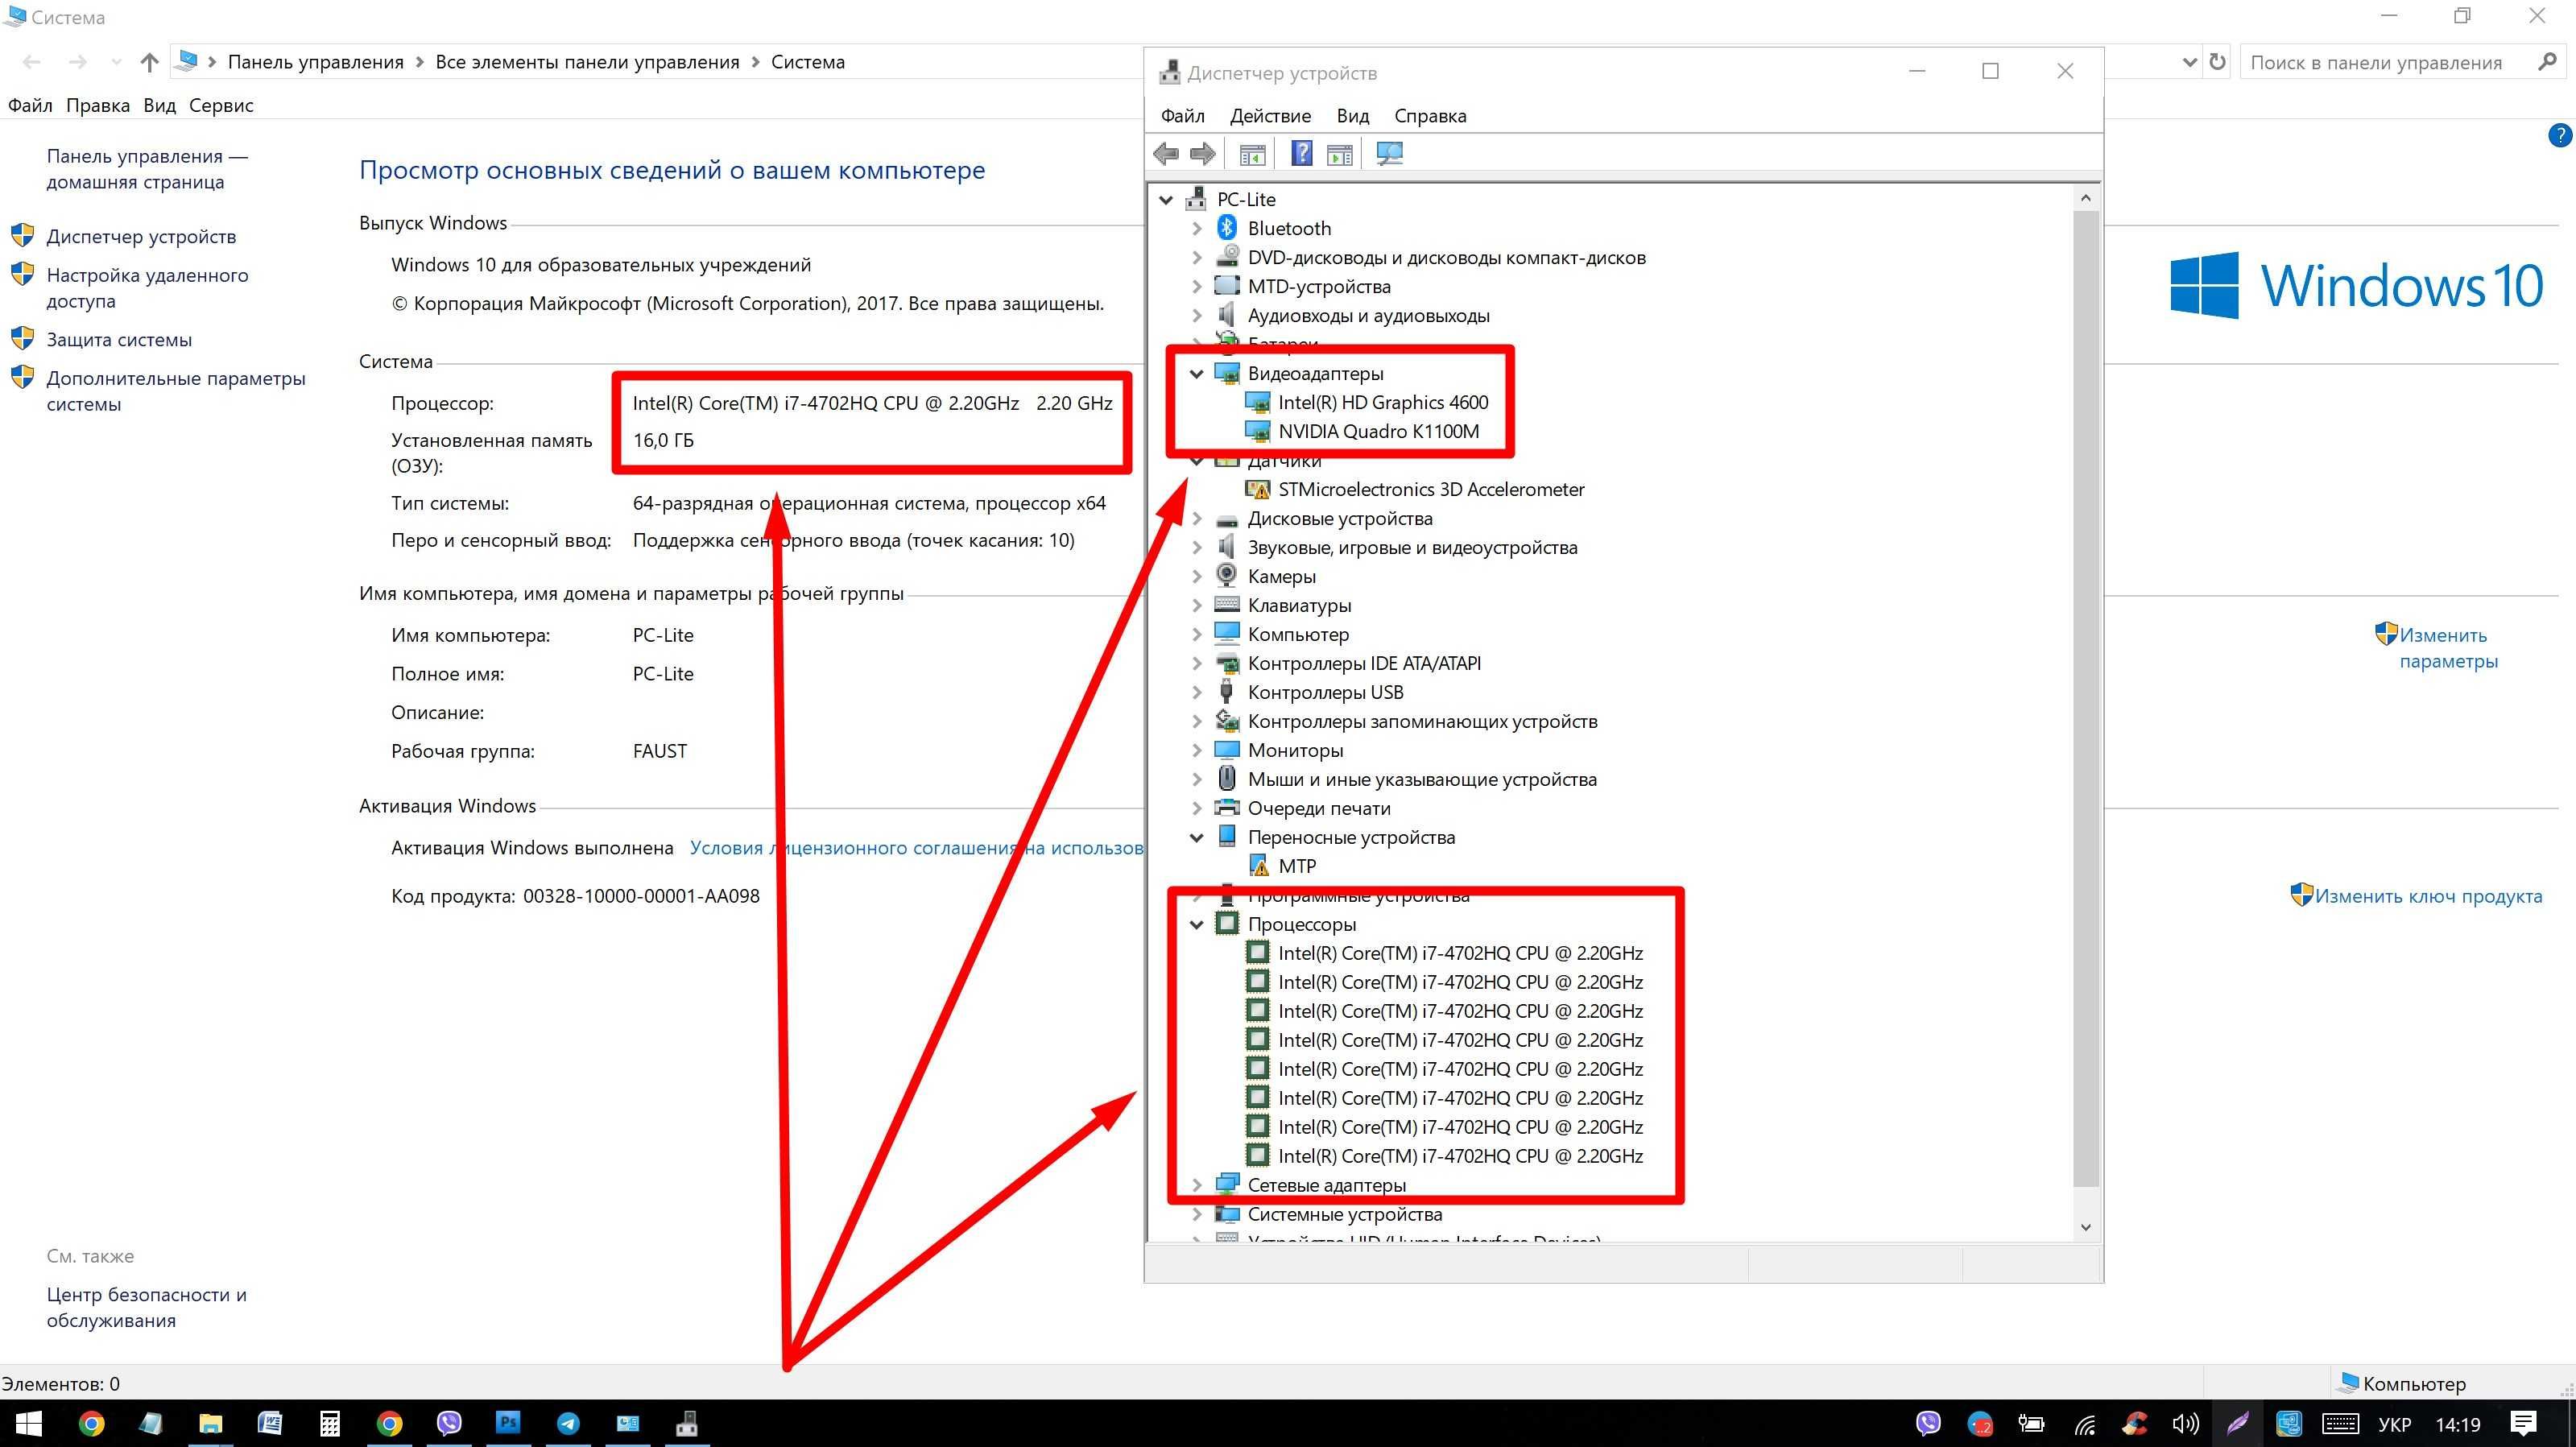Click the scroll-up arrow of device tree scrollbar
The image size is (2576, 1447).
2085,198
